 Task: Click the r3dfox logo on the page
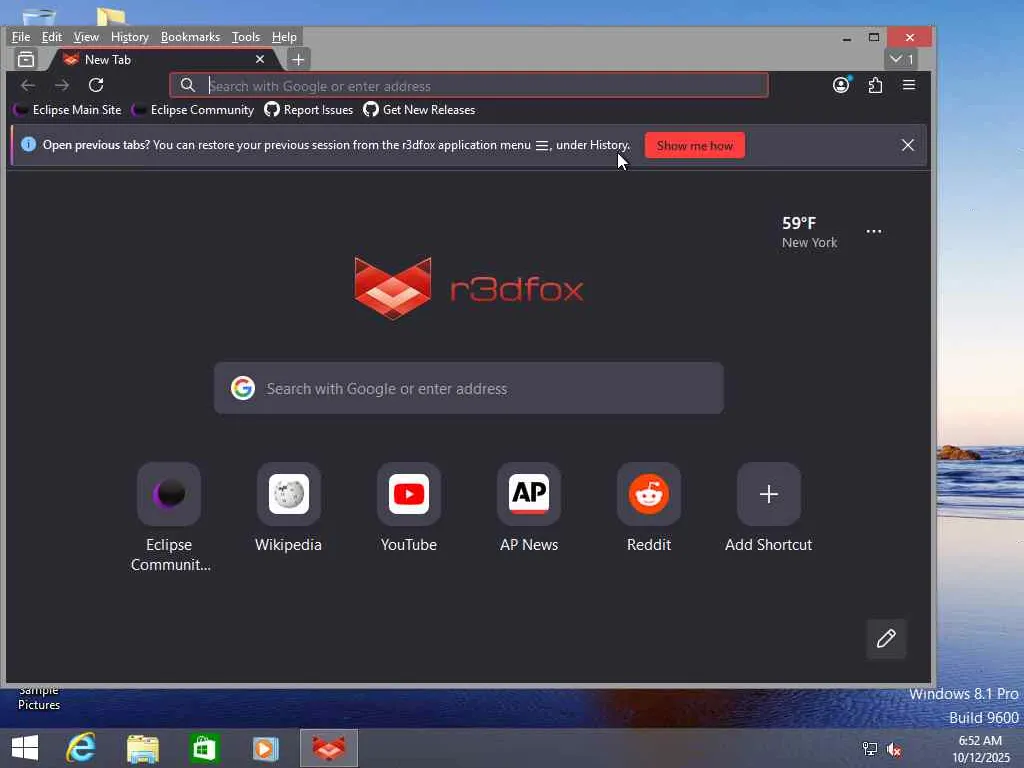pyautogui.click(x=469, y=289)
